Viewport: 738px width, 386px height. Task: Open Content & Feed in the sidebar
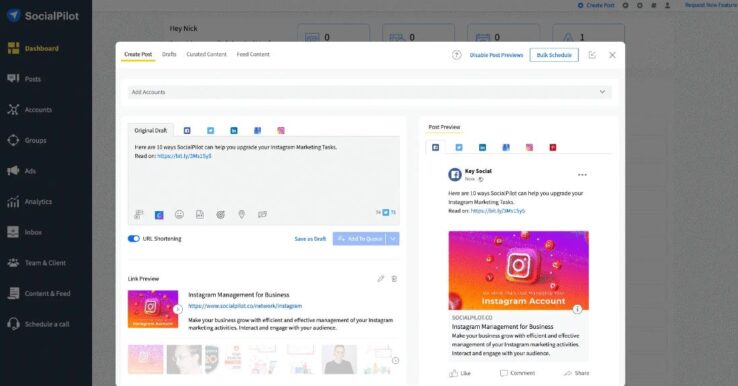39,293
